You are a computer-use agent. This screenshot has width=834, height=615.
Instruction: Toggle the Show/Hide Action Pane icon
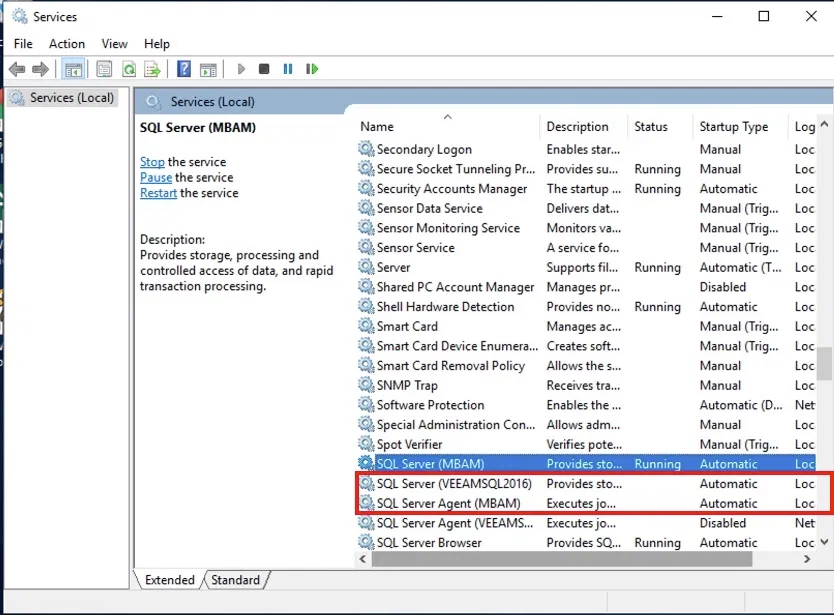(x=208, y=69)
